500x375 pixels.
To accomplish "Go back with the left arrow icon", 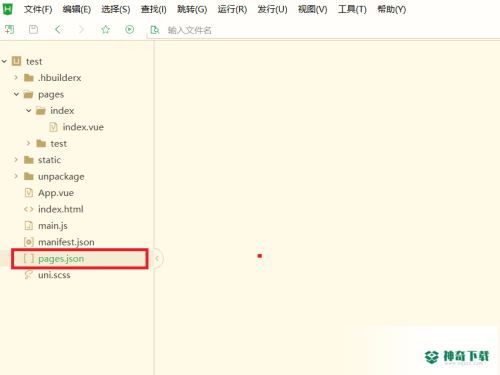I will [x=58, y=30].
